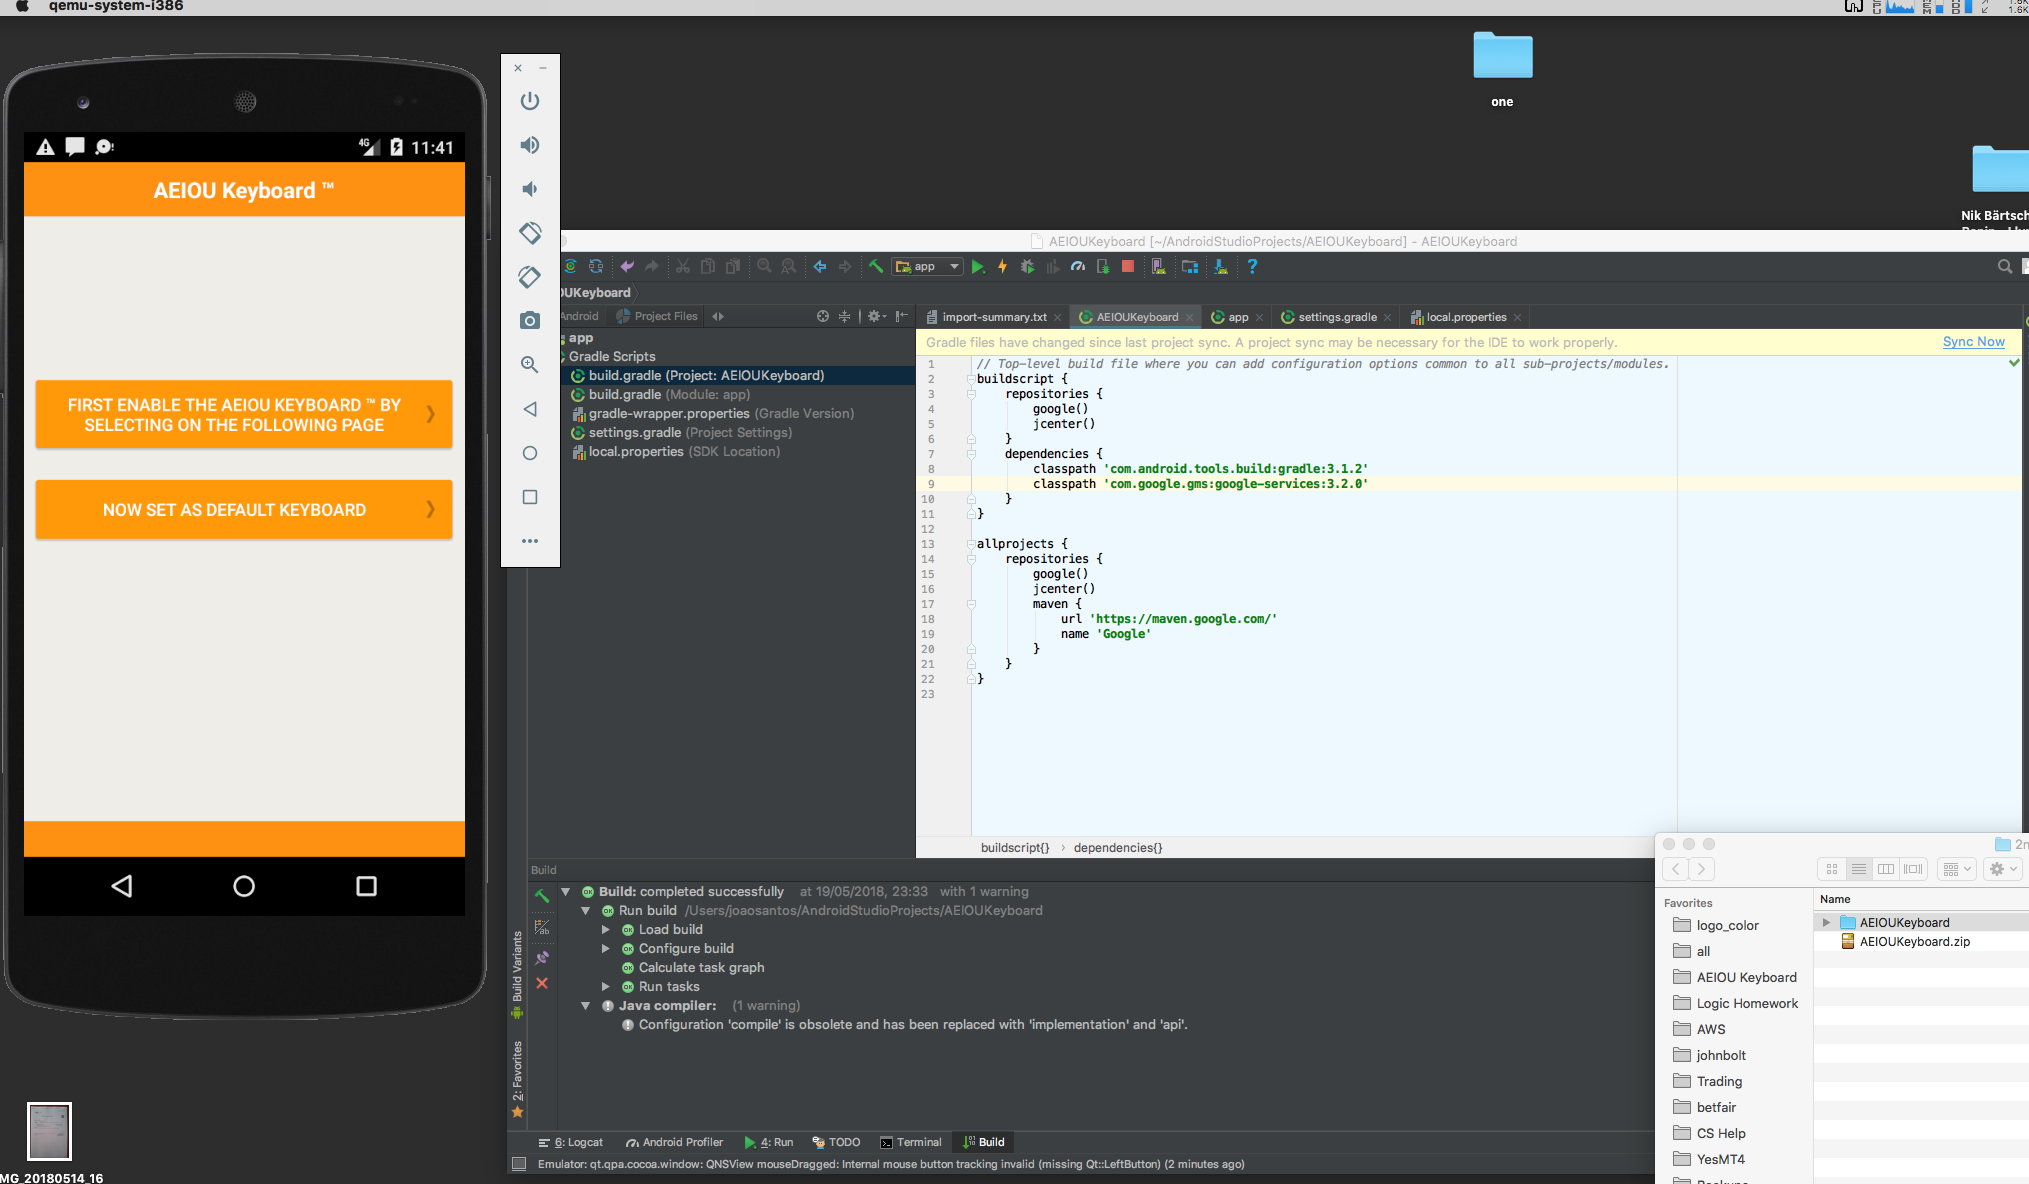The height and width of the screenshot is (1184, 2029).
Task: Collapse the Java compiler build node
Action: (586, 1006)
